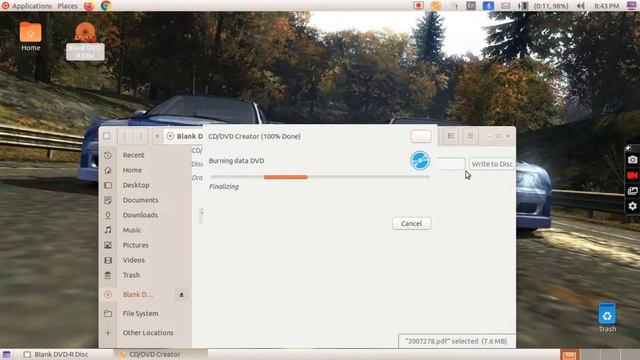The image size is (640, 360).
Task: Click the show desktop icon in taskbar
Action: click(x=7, y=354)
